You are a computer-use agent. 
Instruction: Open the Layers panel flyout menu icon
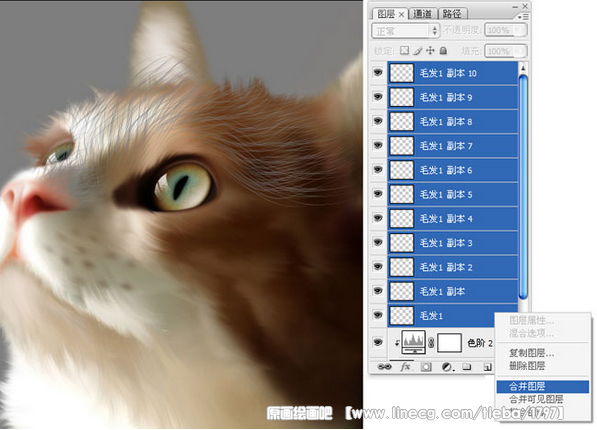point(523,17)
